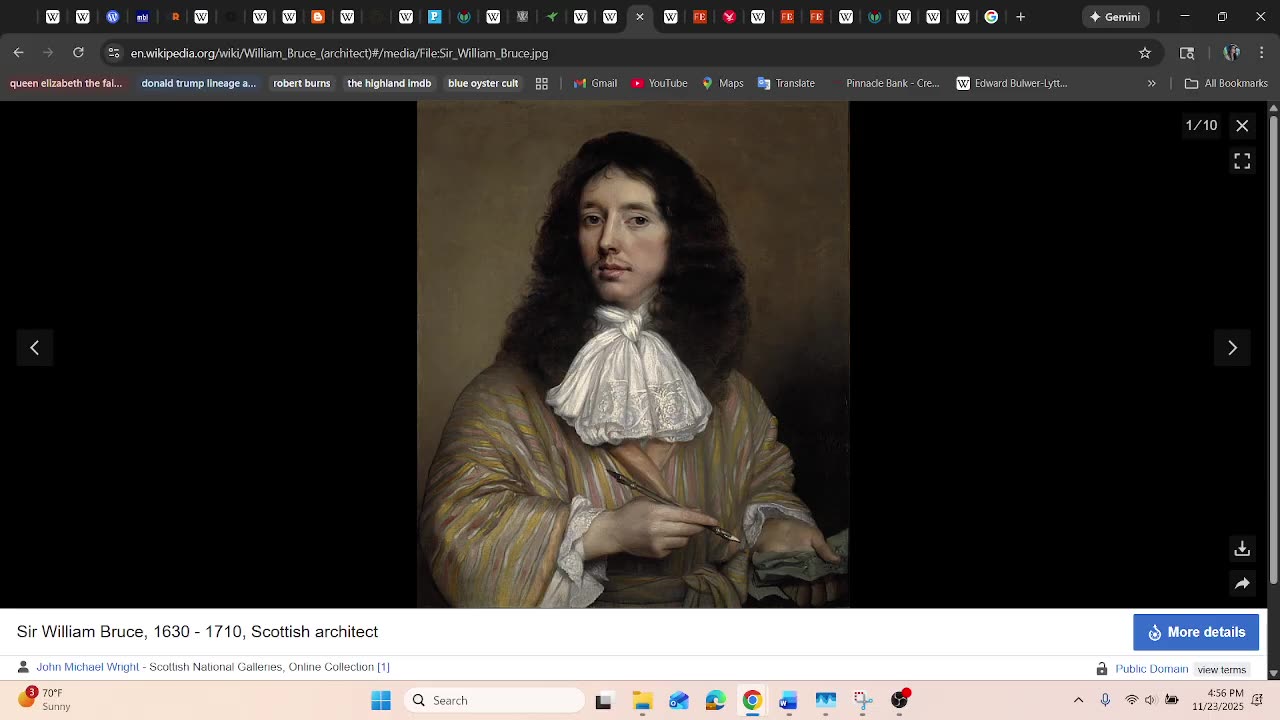Click the view terms button
Screen dimensions: 1280x720
pos(1222,670)
